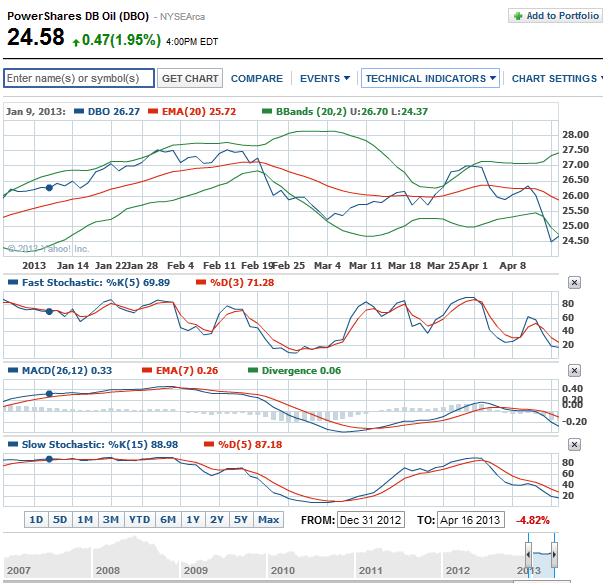609x585 pixels.
Task: Click the PowerShares DB Oil (DBO) title
Action: pyautogui.click(x=78, y=16)
